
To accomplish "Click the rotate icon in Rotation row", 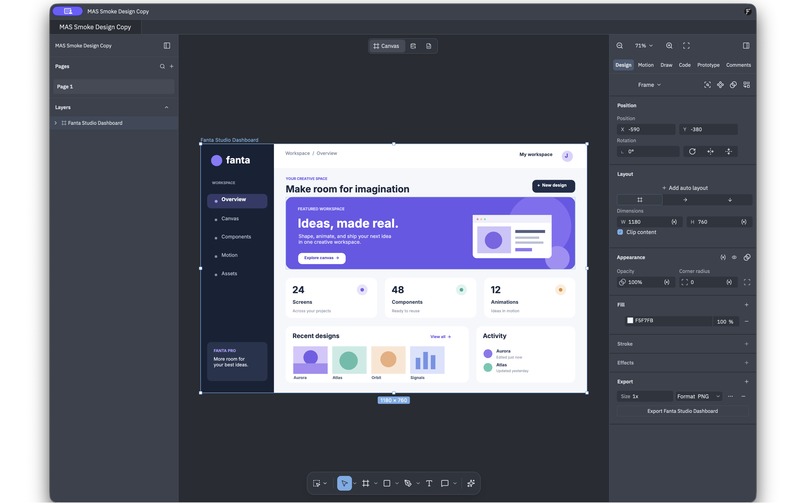I will tap(692, 152).
